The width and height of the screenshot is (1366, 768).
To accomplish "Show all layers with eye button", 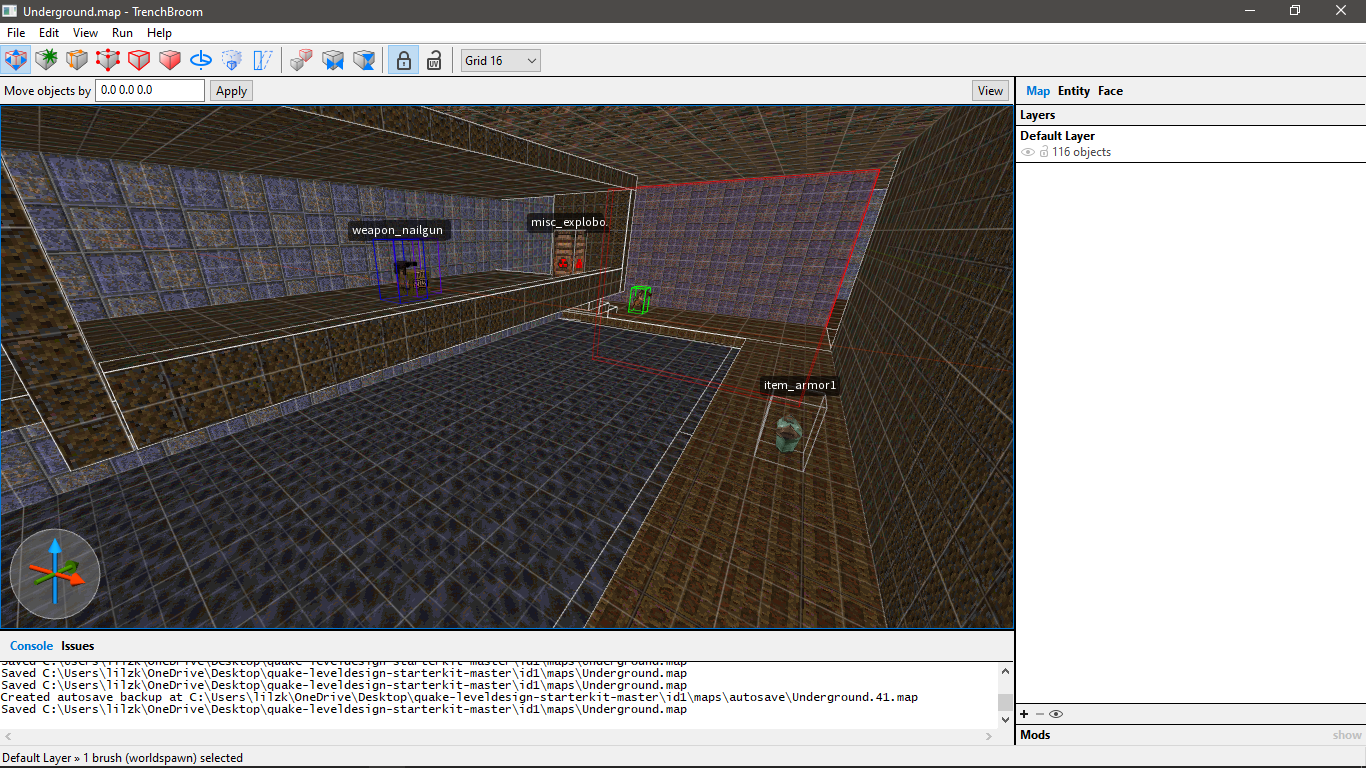I will 1055,714.
